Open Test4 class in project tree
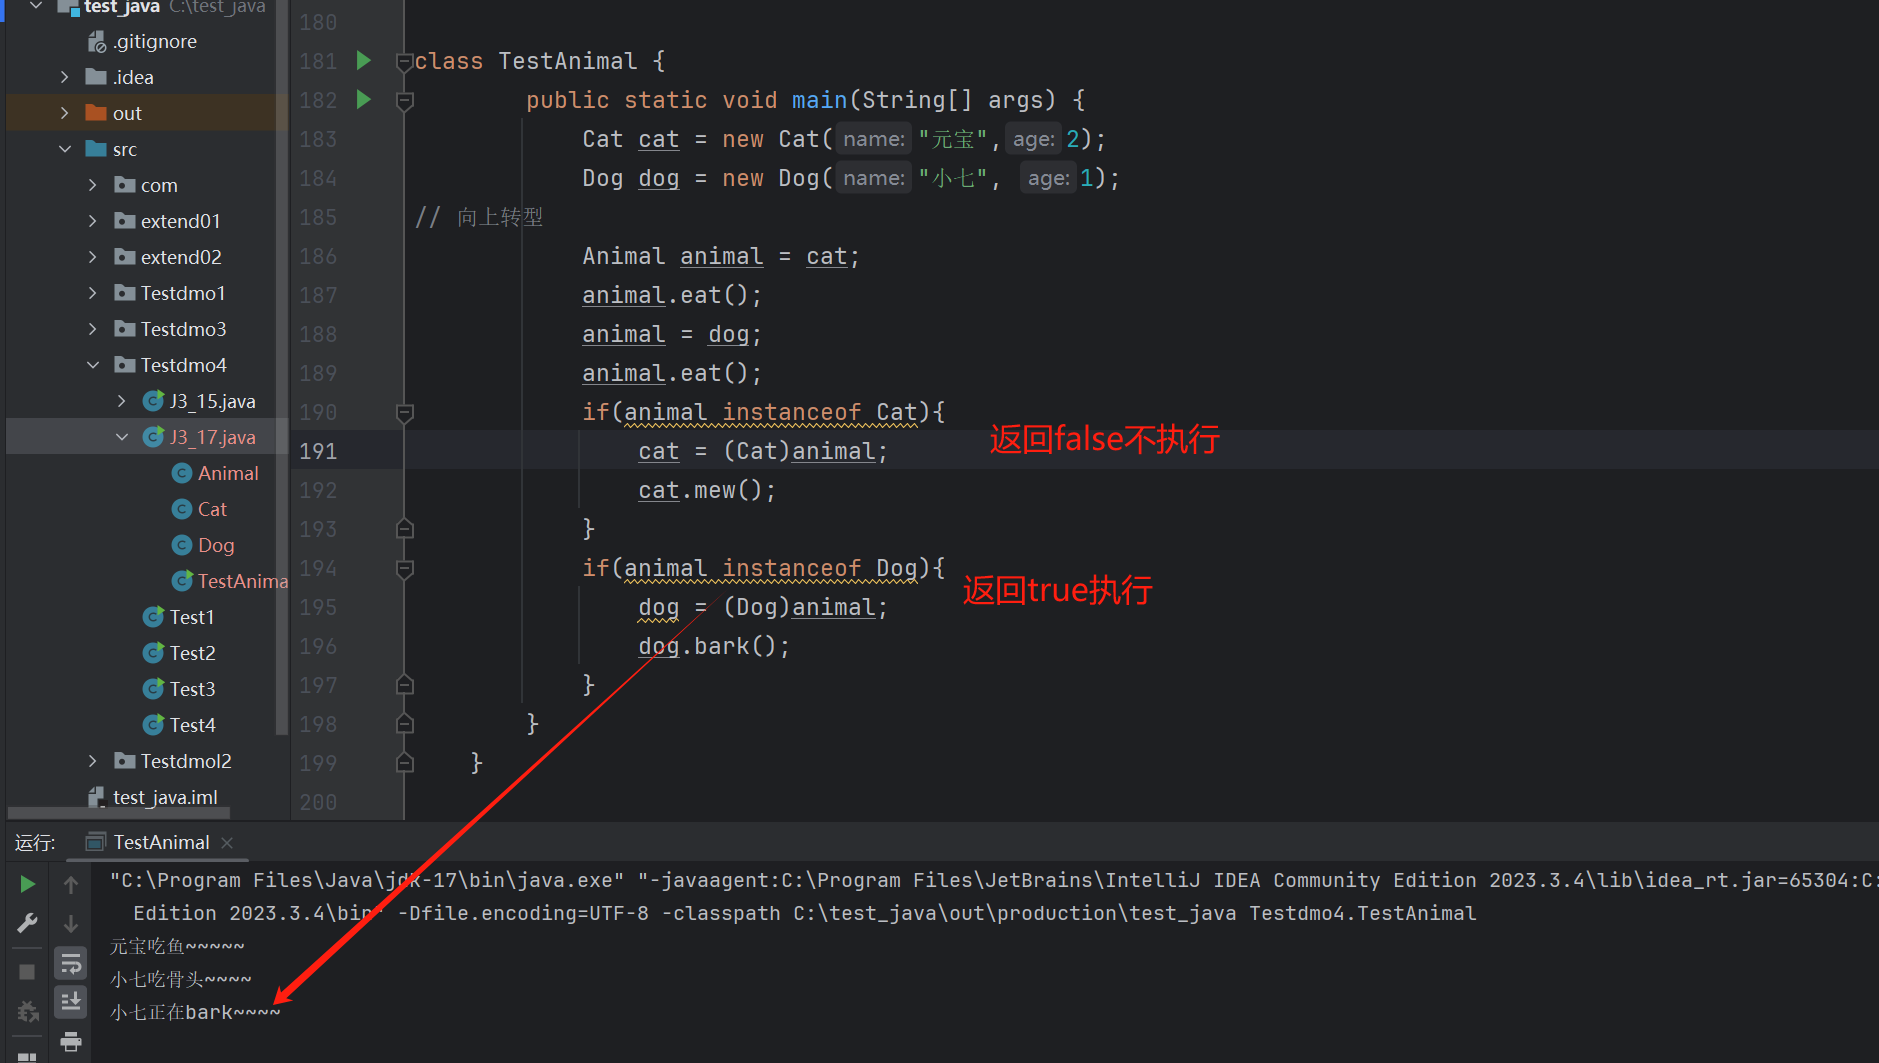Image resolution: width=1879 pixels, height=1063 pixels. click(192, 725)
